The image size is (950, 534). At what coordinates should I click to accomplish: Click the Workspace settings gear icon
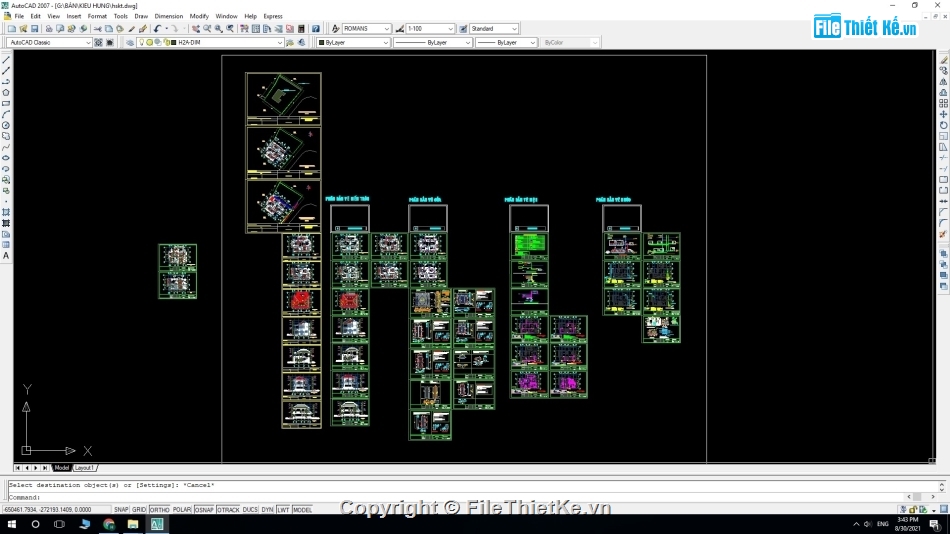click(x=98, y=42)
